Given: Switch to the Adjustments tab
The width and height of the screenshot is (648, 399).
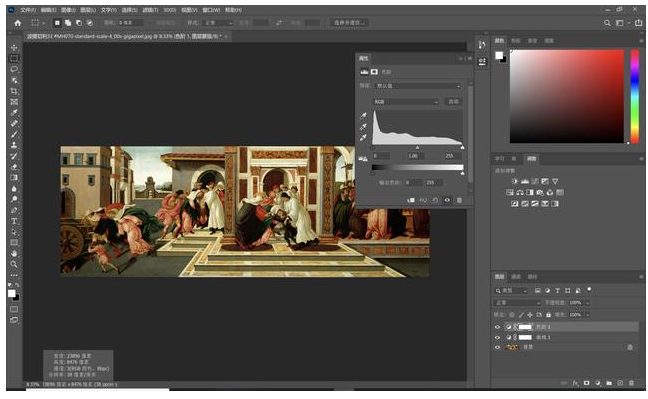Looking at the screenshot, I should point(531,159).
